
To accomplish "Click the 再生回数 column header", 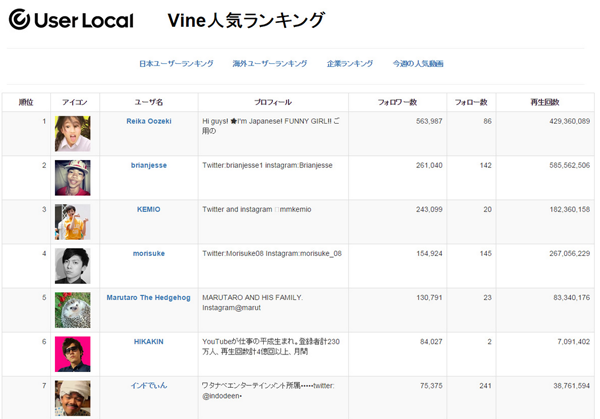I will pos(545,102).
